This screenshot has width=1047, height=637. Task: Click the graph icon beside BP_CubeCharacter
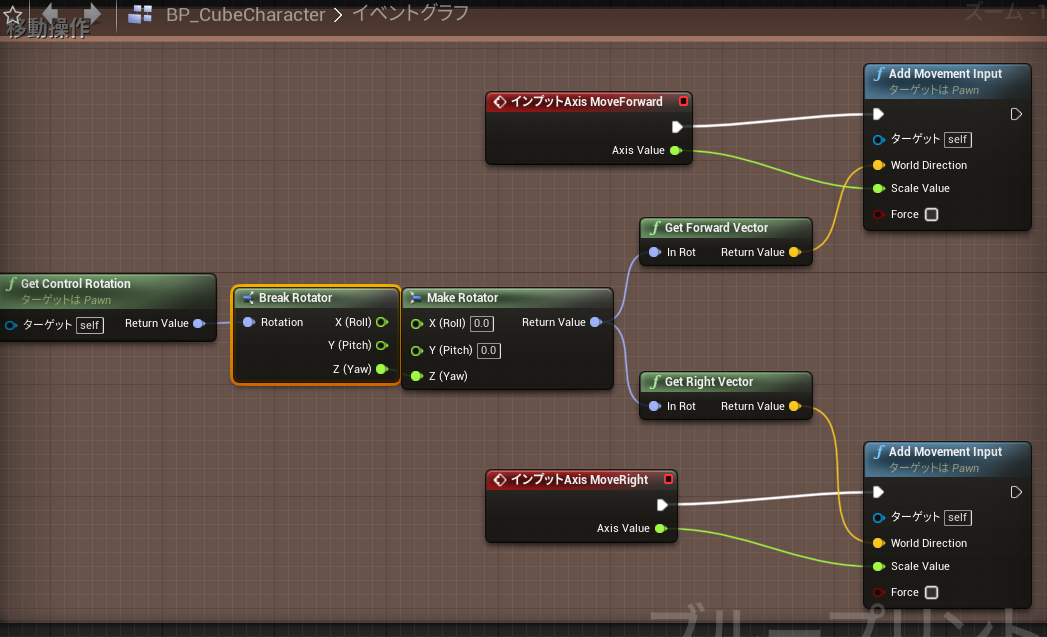point(140,13)
